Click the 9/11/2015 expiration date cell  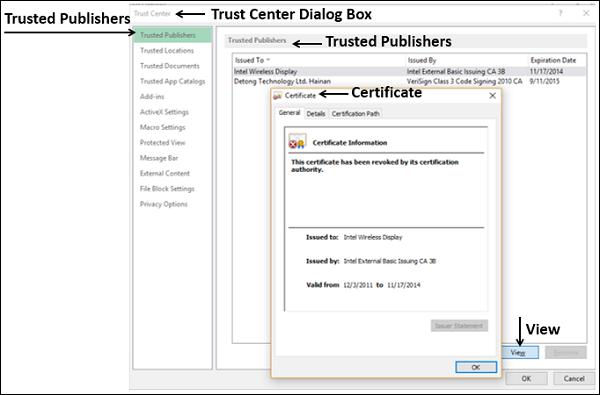click(544, 81)
